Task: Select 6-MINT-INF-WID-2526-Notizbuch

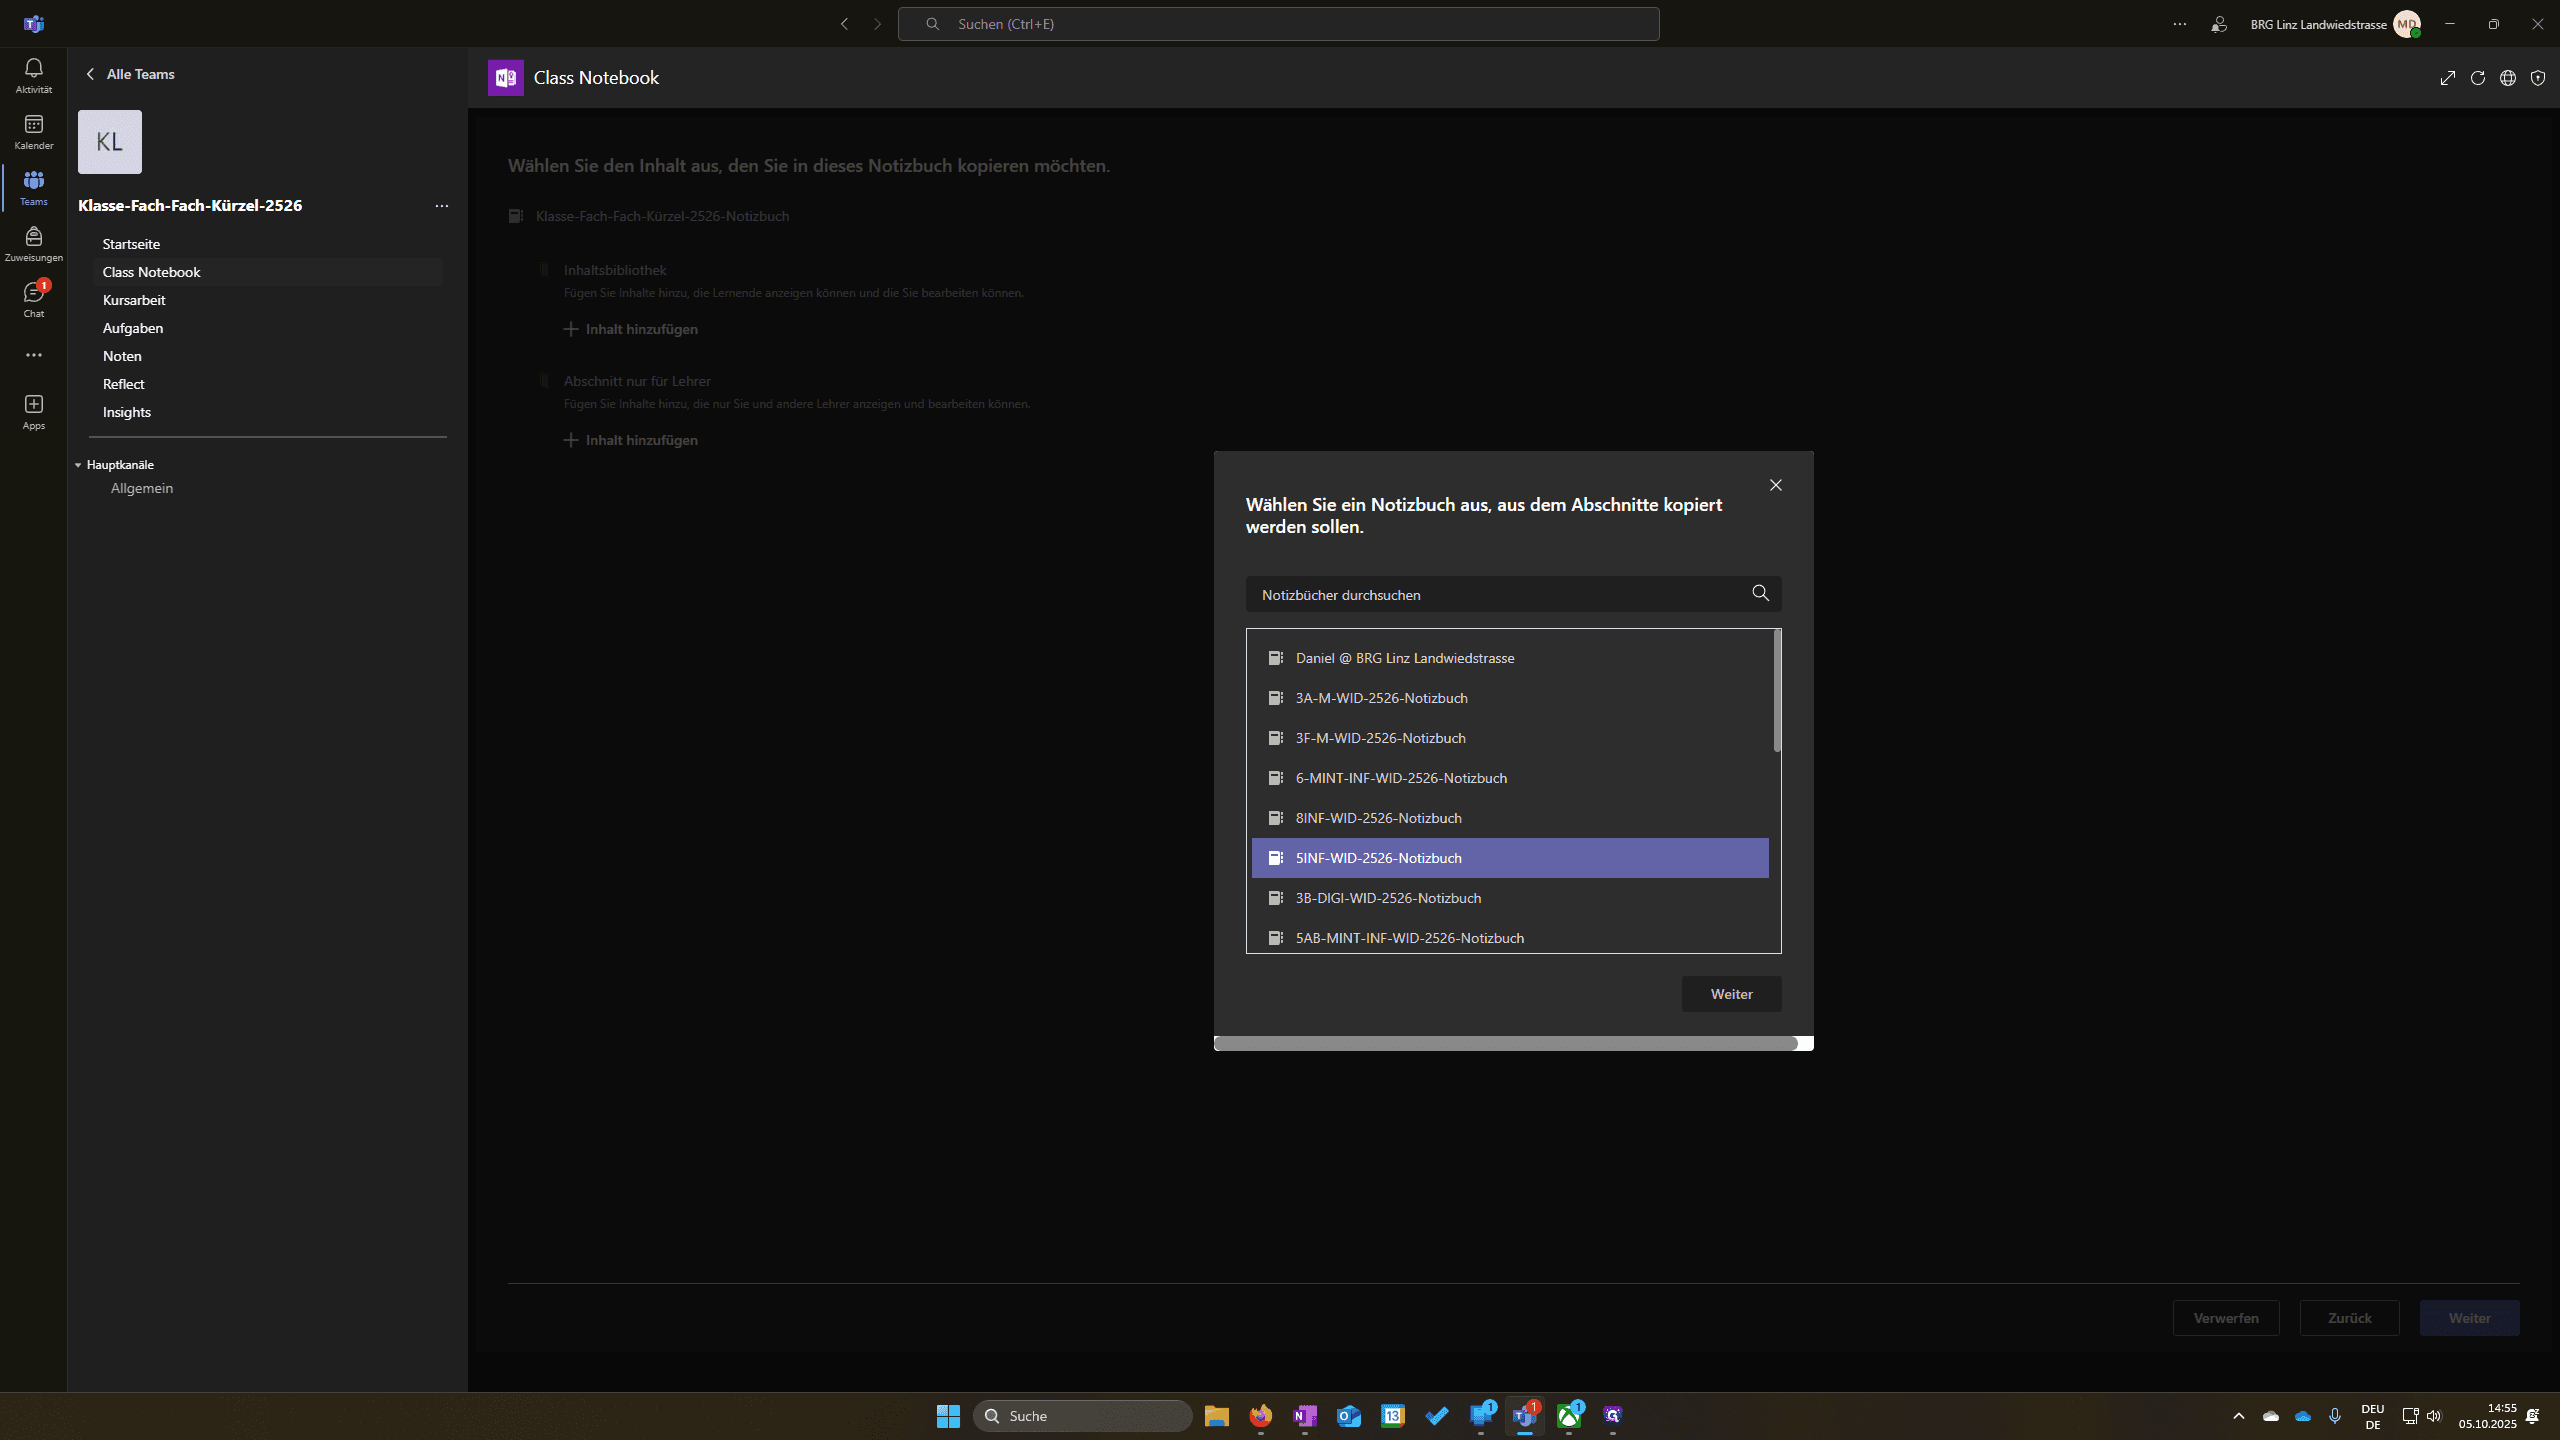Action: click(x=1510, y=778)
